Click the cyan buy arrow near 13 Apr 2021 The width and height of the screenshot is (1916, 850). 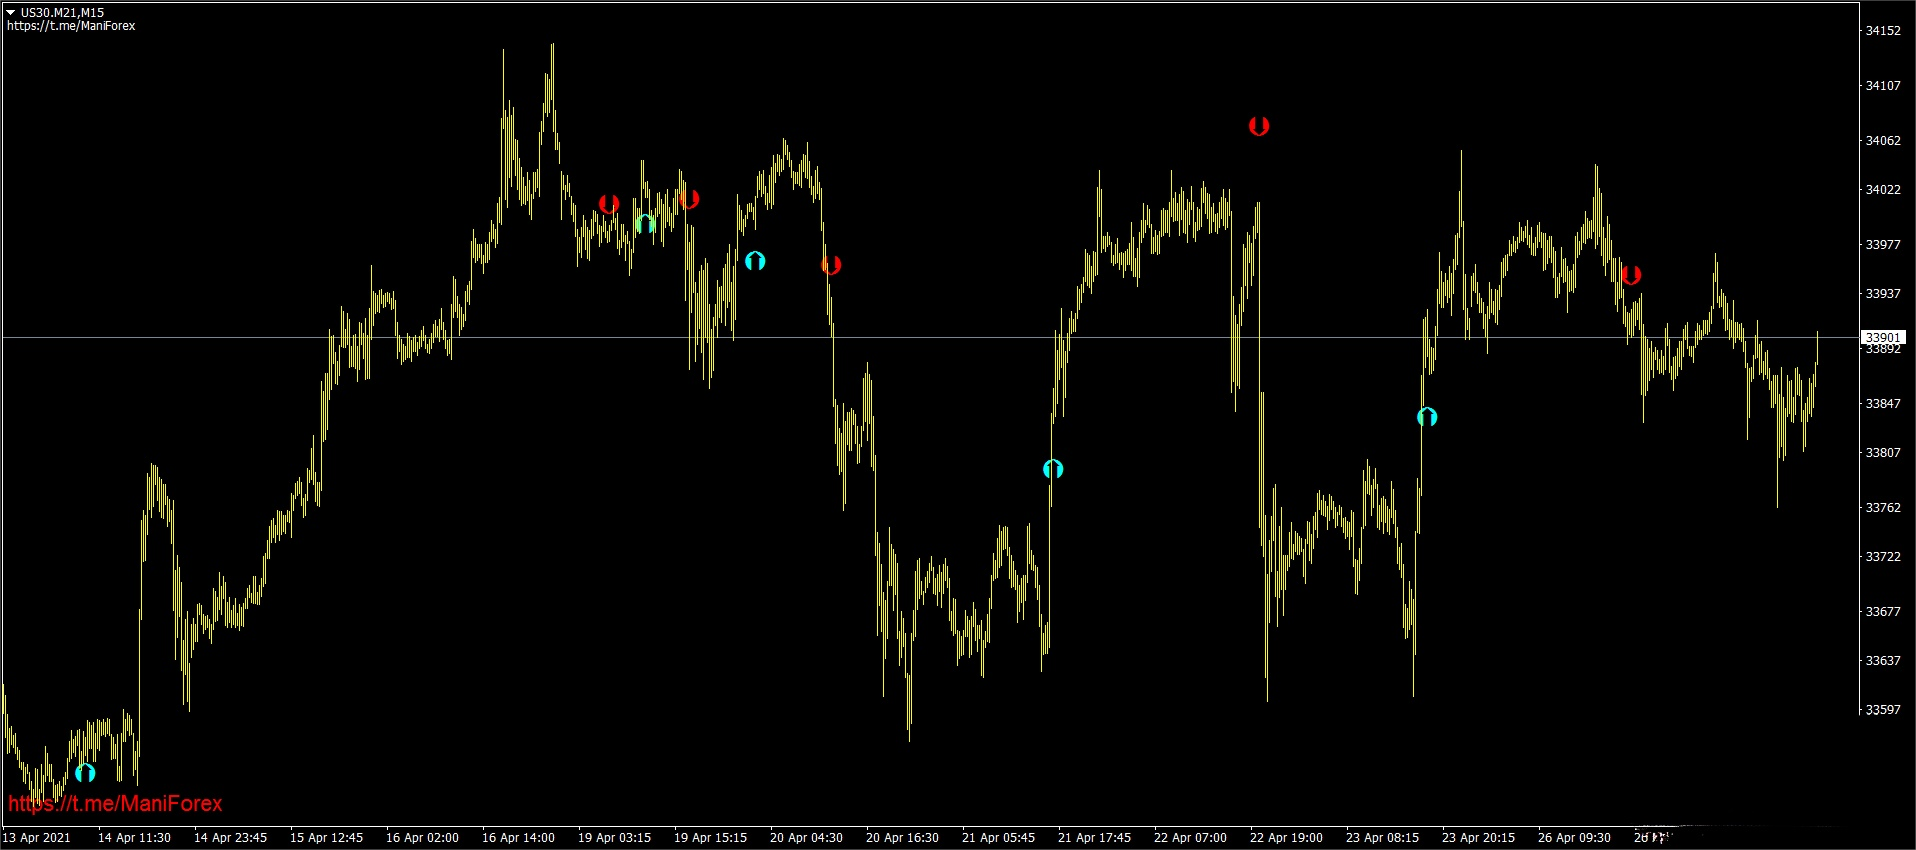tap(85, 773)
